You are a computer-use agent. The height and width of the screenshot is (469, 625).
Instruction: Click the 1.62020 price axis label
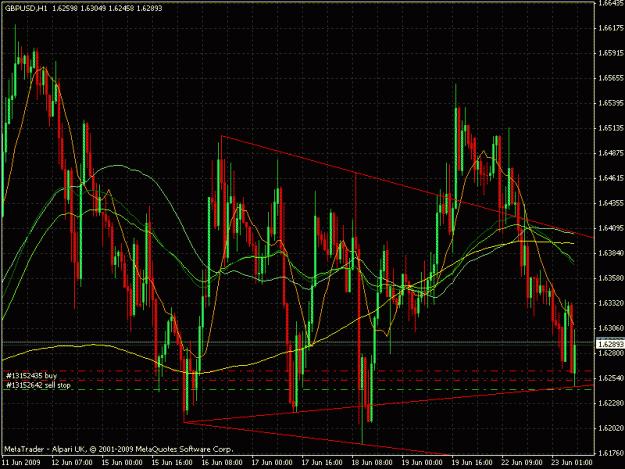[x=611, y=428]
